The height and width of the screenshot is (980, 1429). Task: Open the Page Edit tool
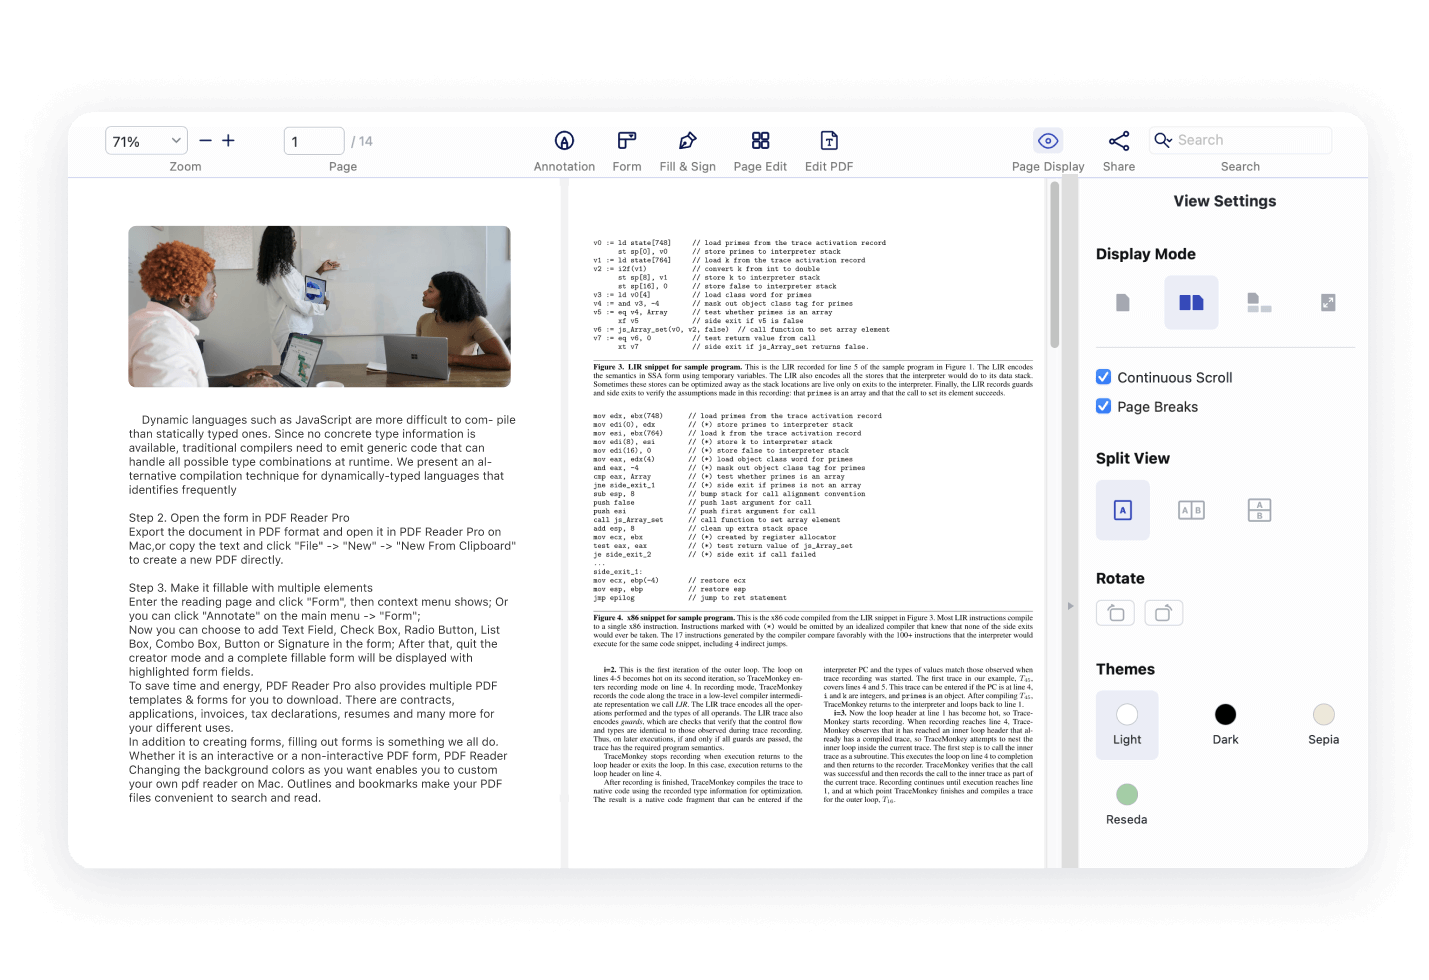tap(760, 141)
